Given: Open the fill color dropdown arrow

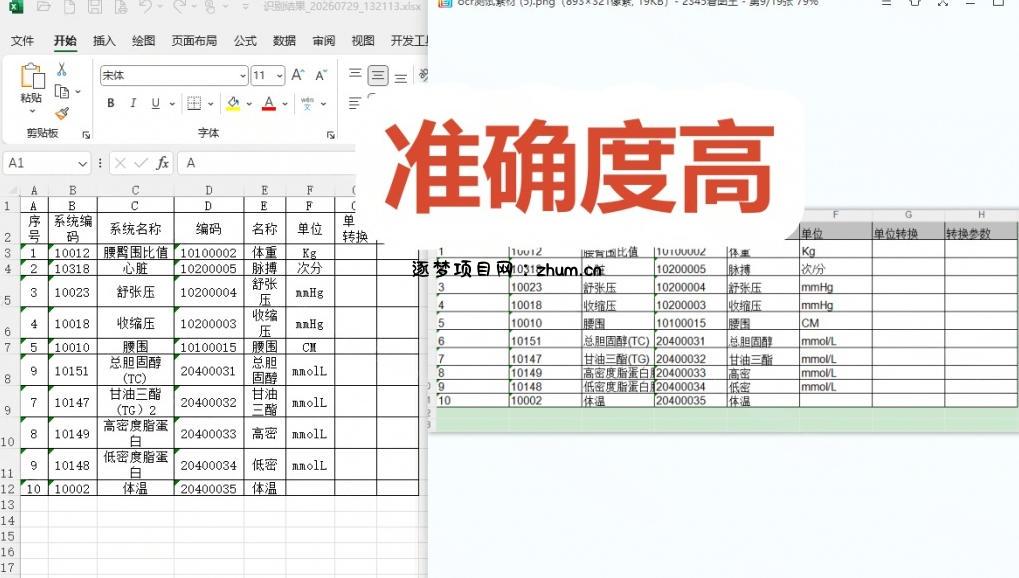Looking at the screenshot, I should [249, 103].
